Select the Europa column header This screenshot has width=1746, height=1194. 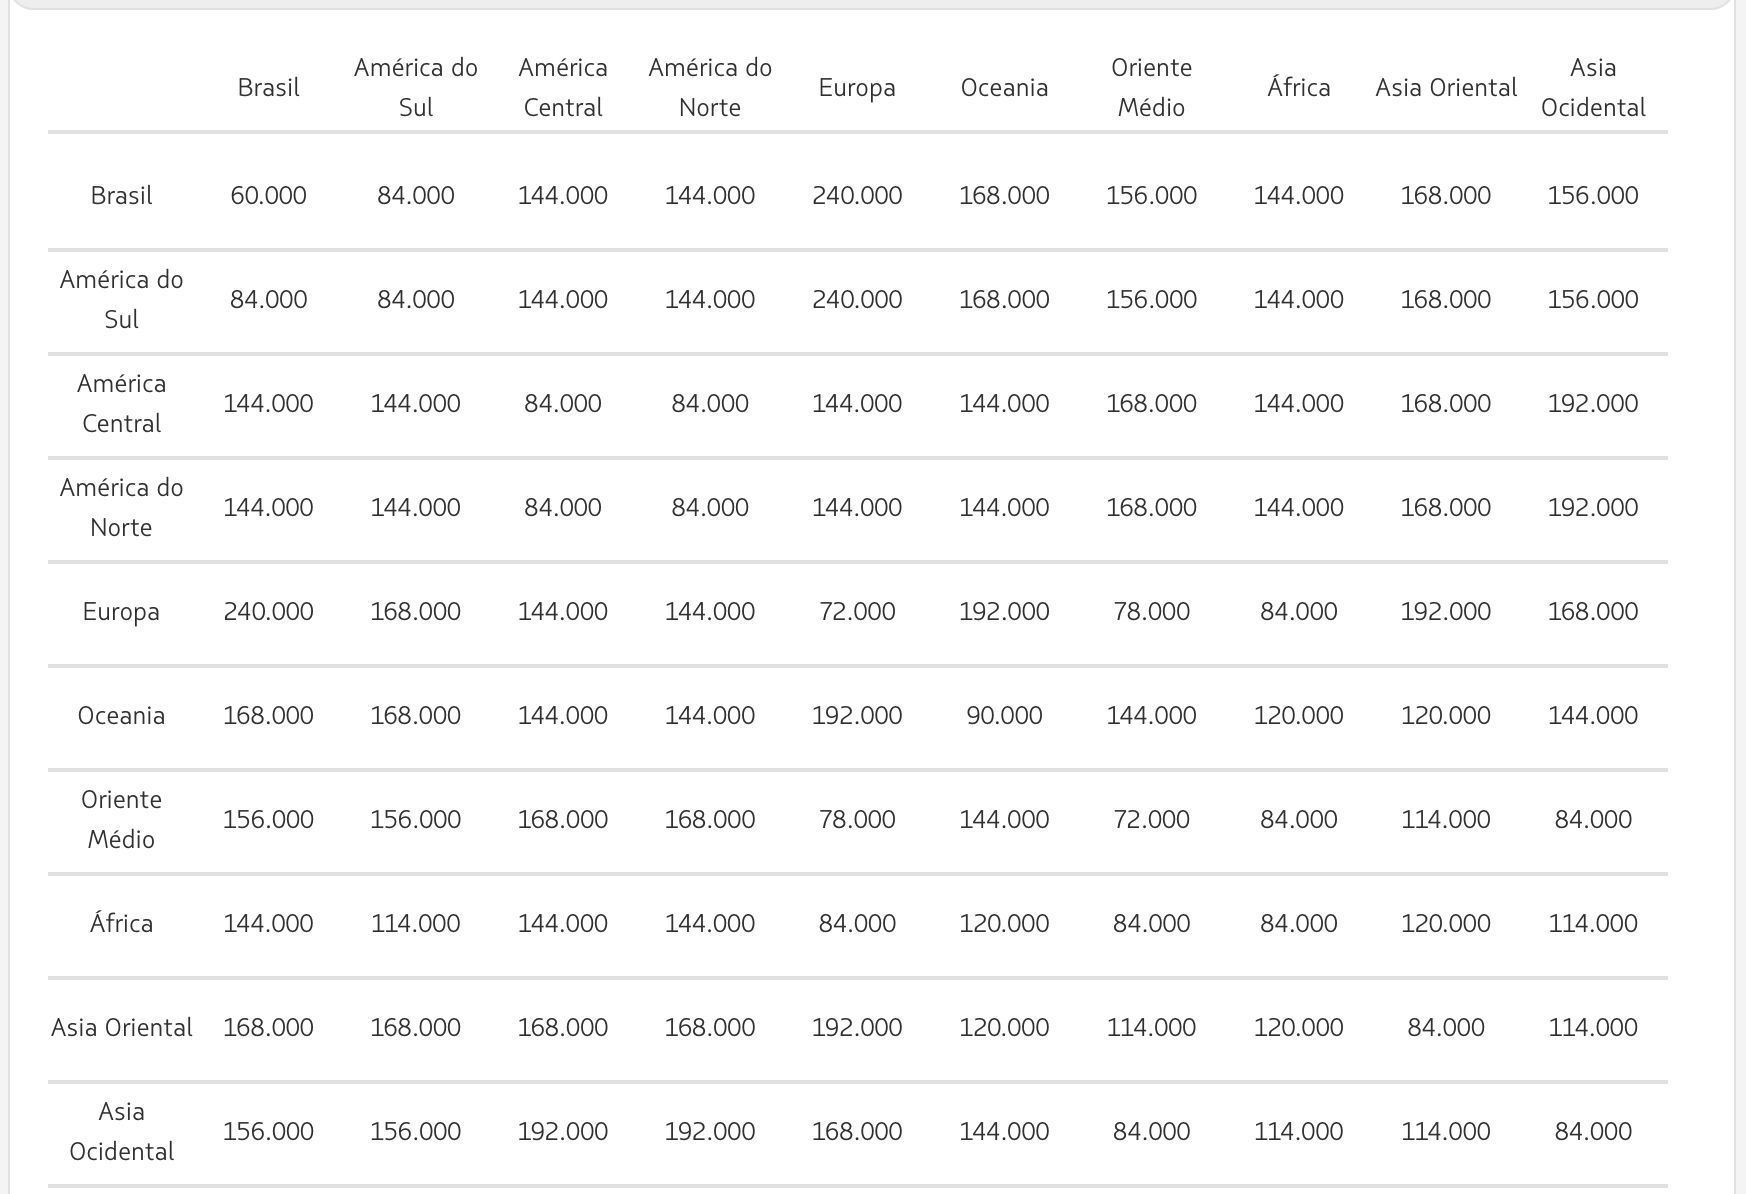pyautogui.click(x=857, y=88)
